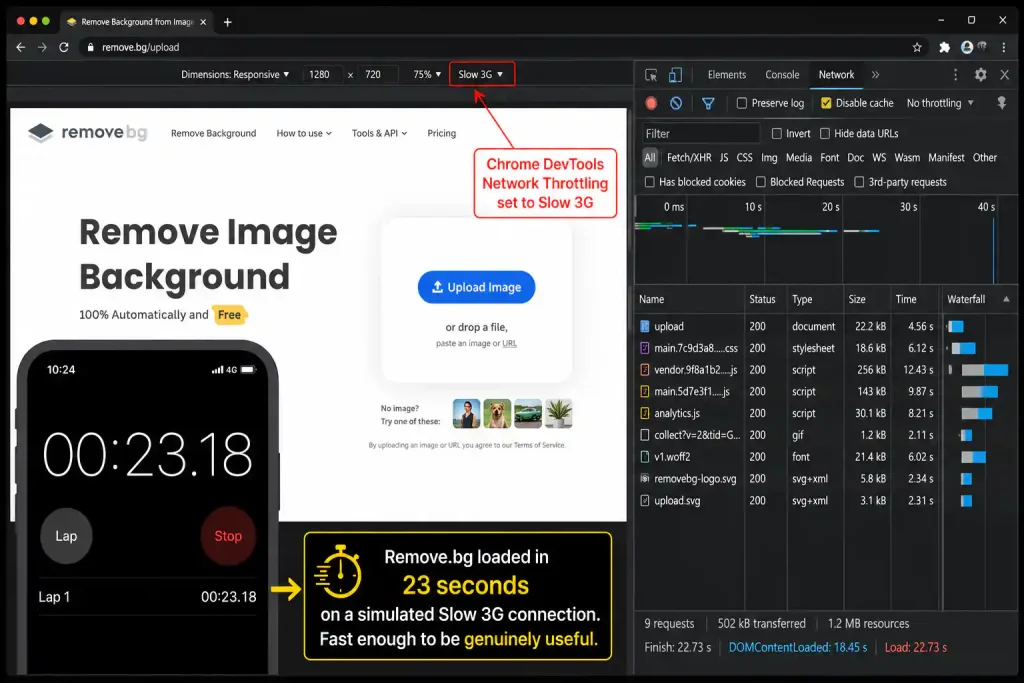
Task: Select the analytics.js request row
Action: coord(825,413)
